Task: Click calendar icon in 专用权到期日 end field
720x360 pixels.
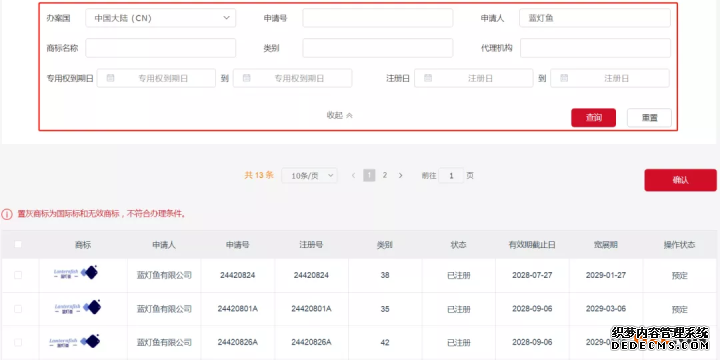Action: coord(247,78)
